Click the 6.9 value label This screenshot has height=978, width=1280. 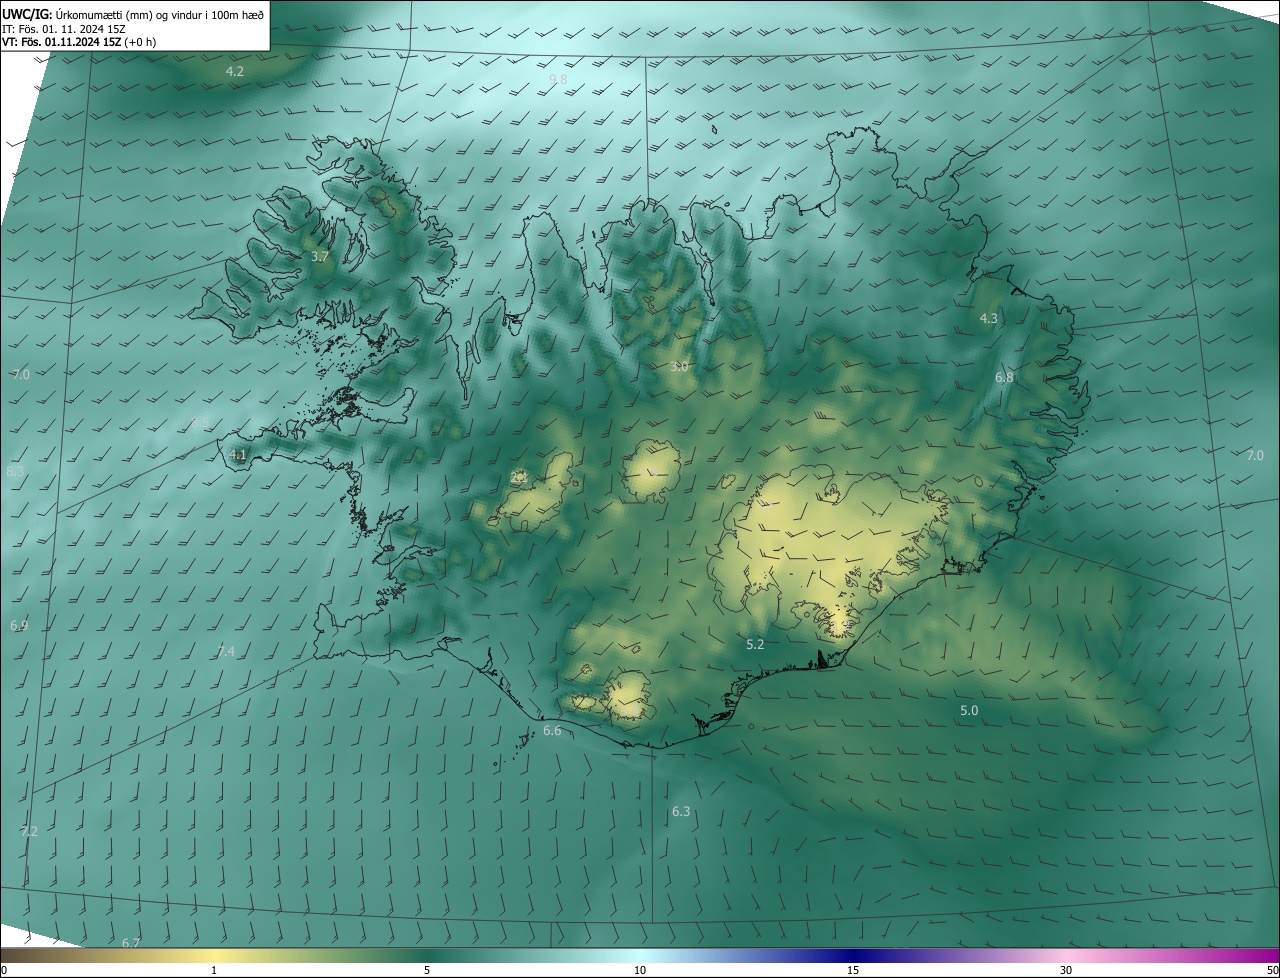(x=19, y=626)
